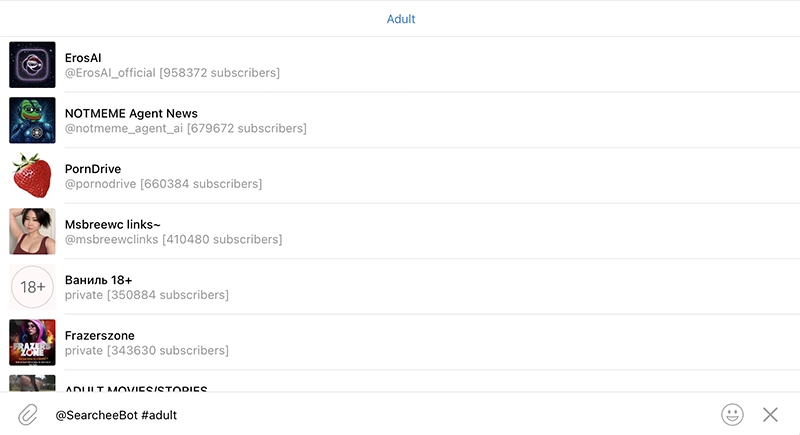Click the @SearcheeBot #adult message field
The image size is (800, 435).
pyautogui.click(x=380, y=414)
